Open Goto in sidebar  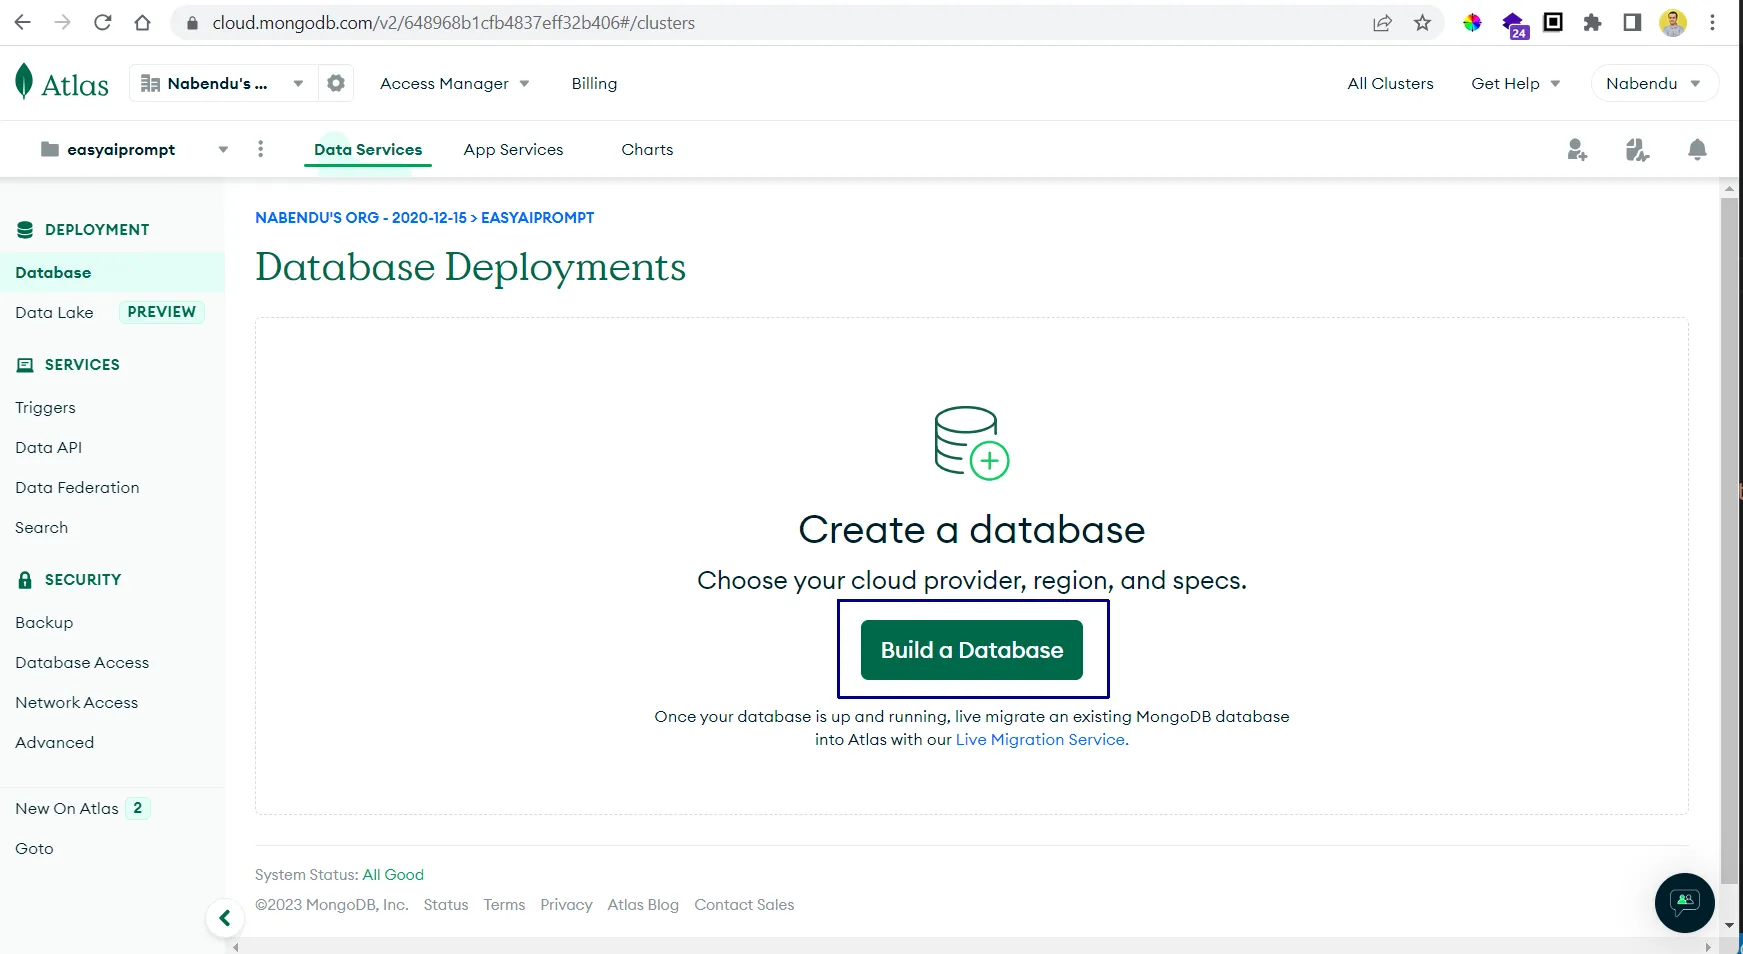tap(34, 848)
